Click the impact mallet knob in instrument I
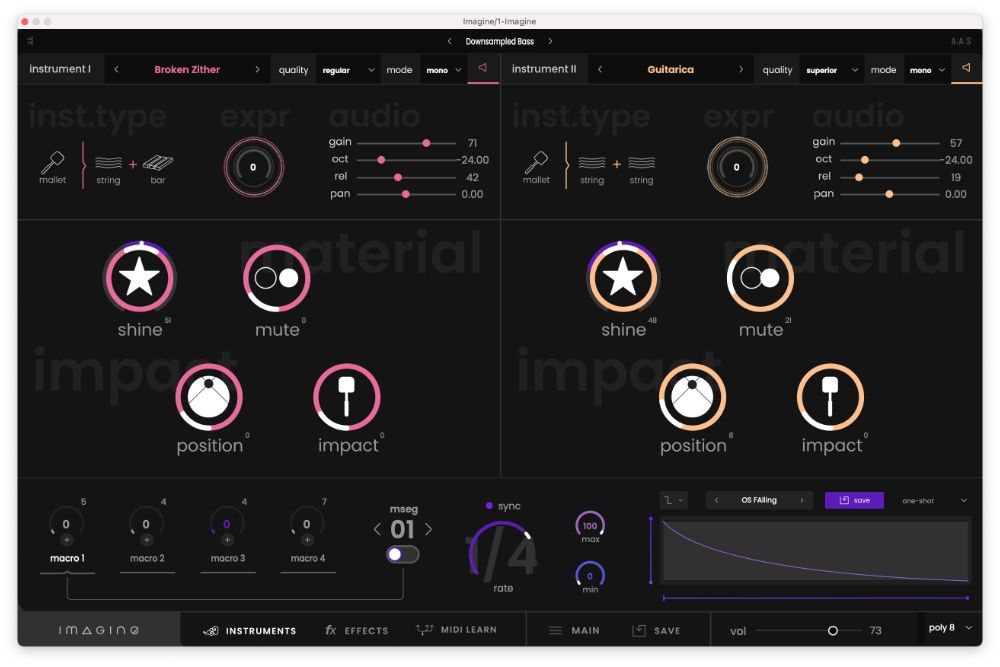 346,397
